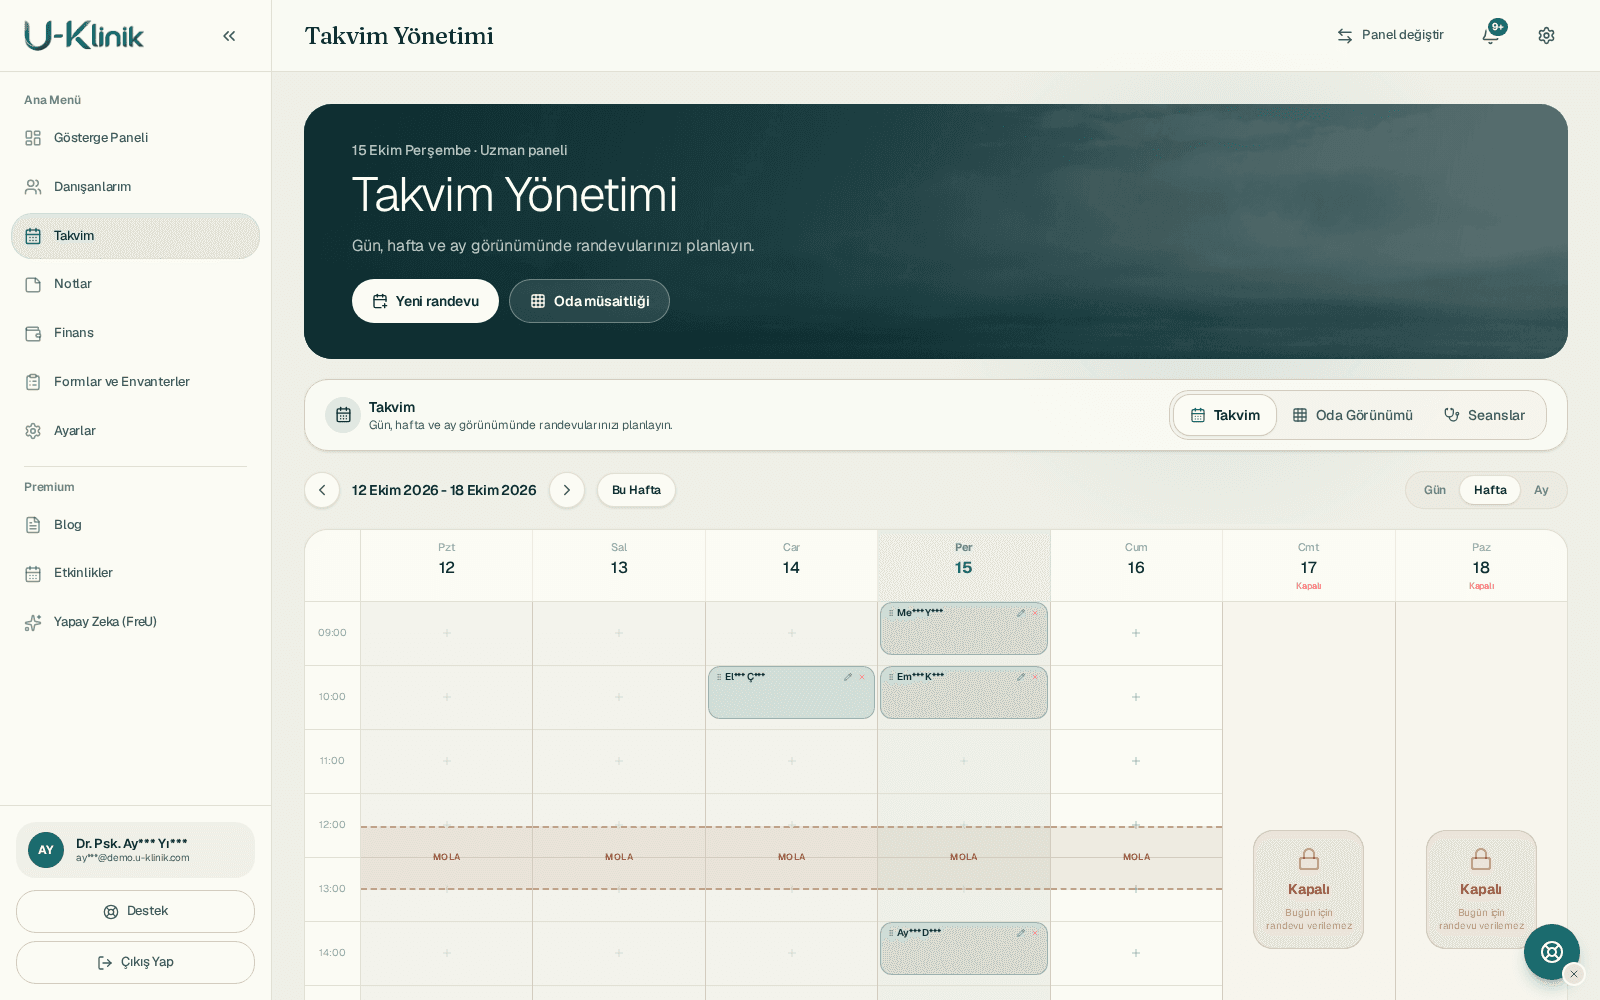Viewport: 1600px width, 1000px height.
Task: Open the floating help widget icon
Action: click(1551, 952)
